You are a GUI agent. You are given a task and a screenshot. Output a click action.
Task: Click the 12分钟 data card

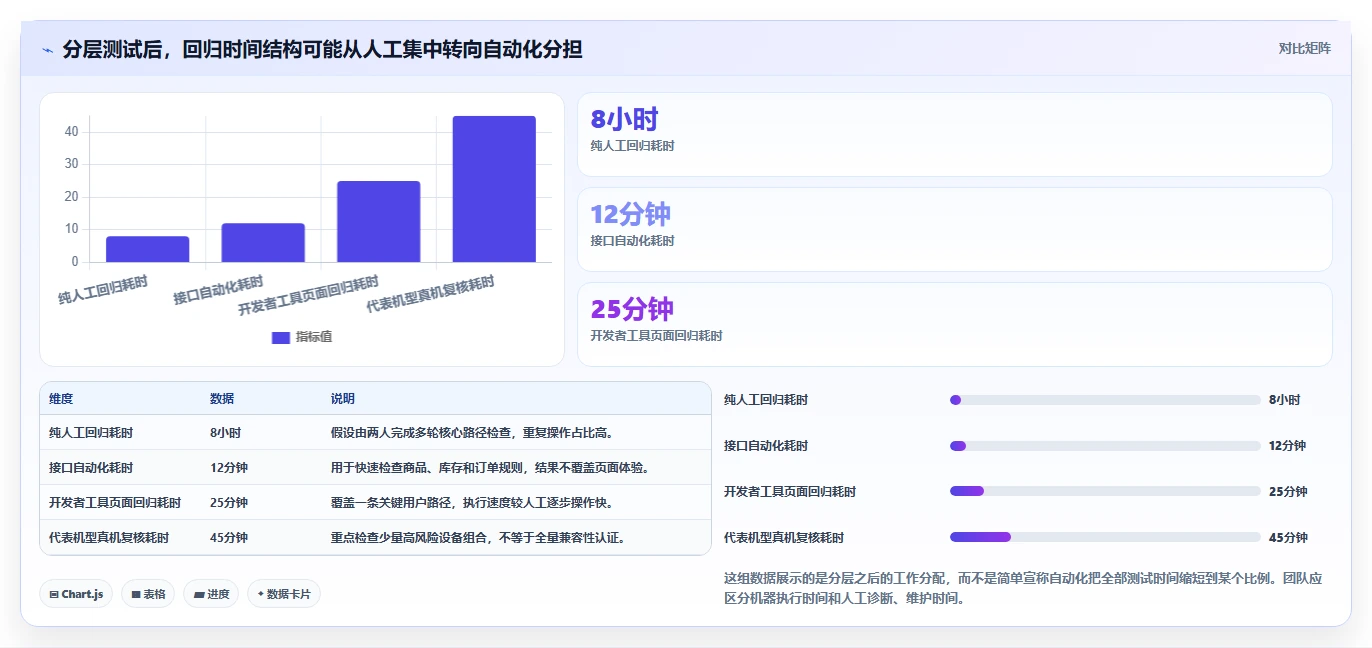[955, 229]
